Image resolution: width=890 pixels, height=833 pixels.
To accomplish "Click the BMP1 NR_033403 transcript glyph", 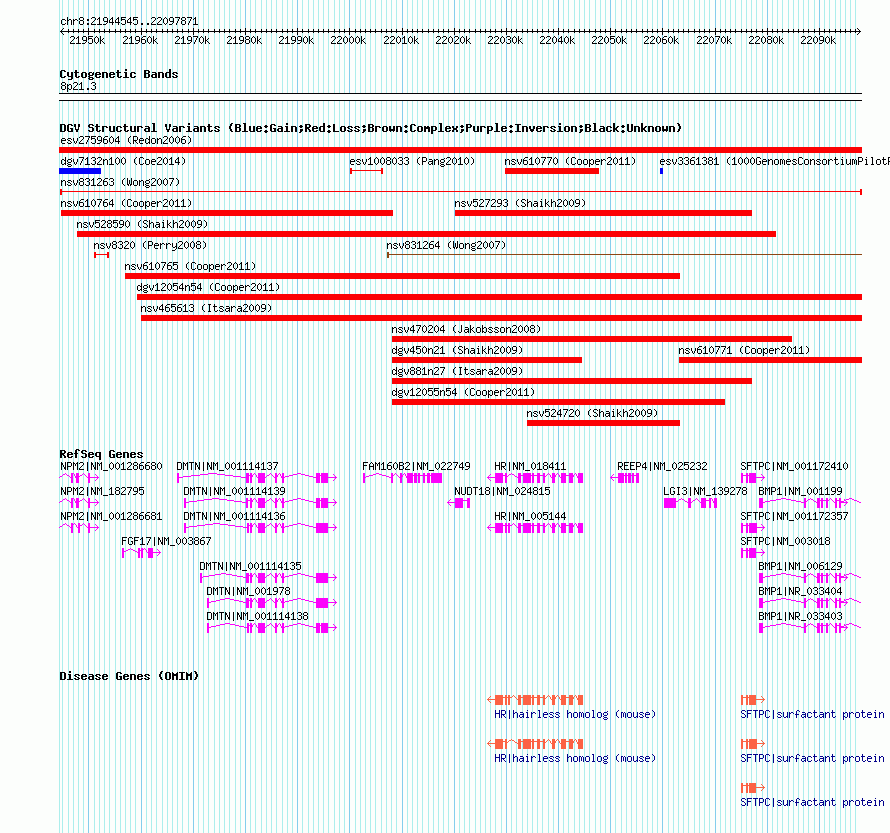I will pos(810,628).
